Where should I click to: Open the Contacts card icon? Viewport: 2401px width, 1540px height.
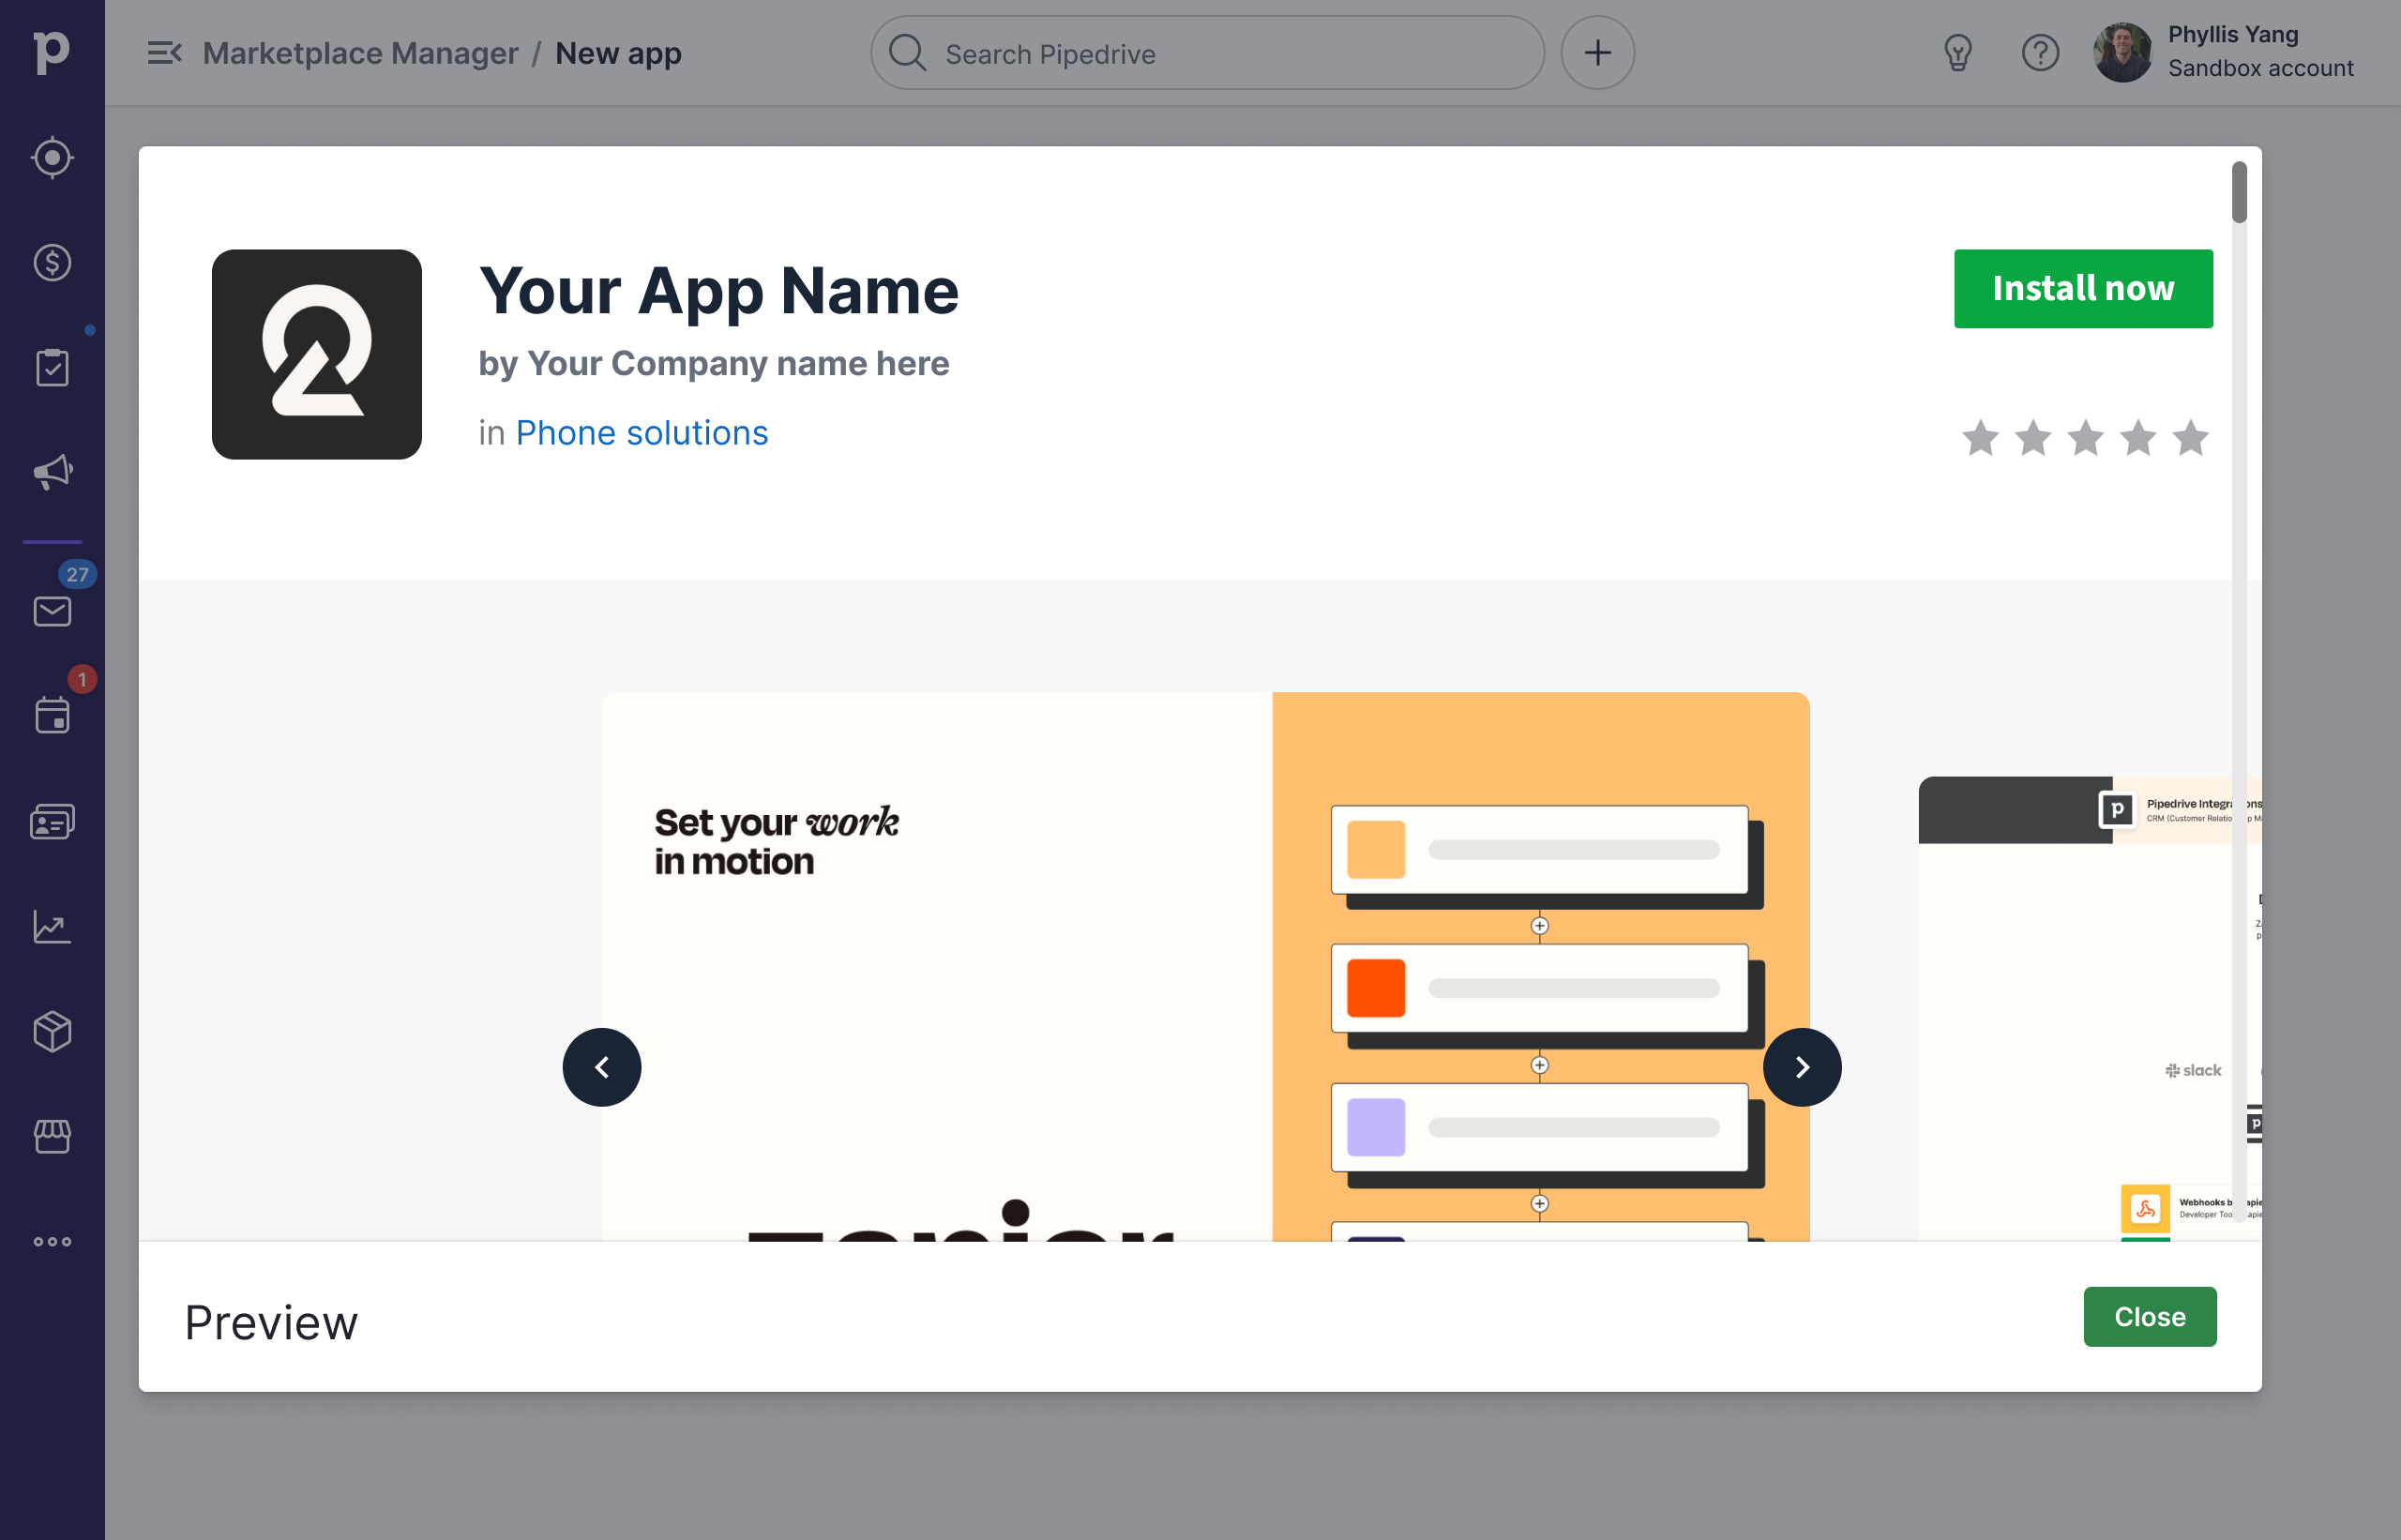[x=52, y=822]
